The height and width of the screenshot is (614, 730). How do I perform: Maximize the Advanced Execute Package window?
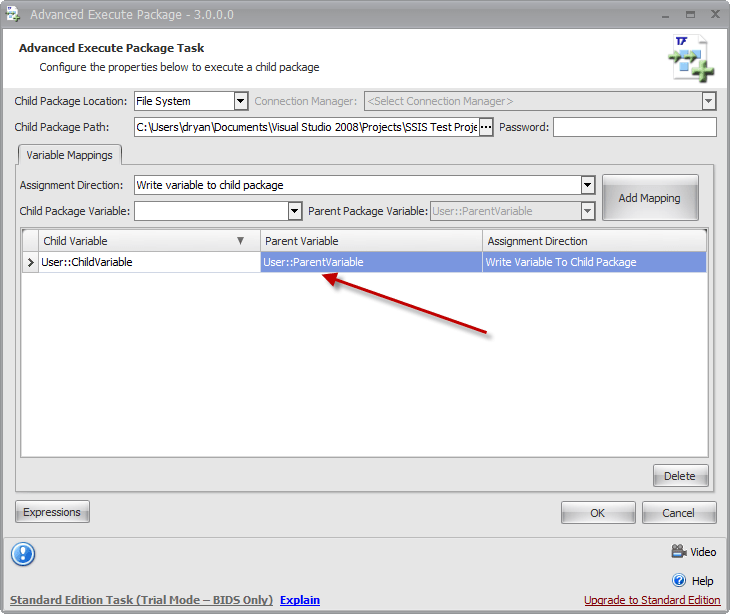point(690,14)
